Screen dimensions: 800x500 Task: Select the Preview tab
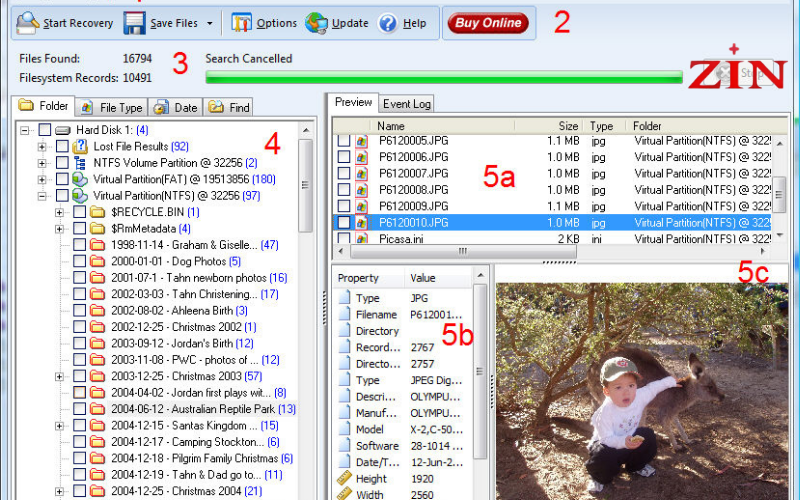pyautogui.click(x=353, y=102)
